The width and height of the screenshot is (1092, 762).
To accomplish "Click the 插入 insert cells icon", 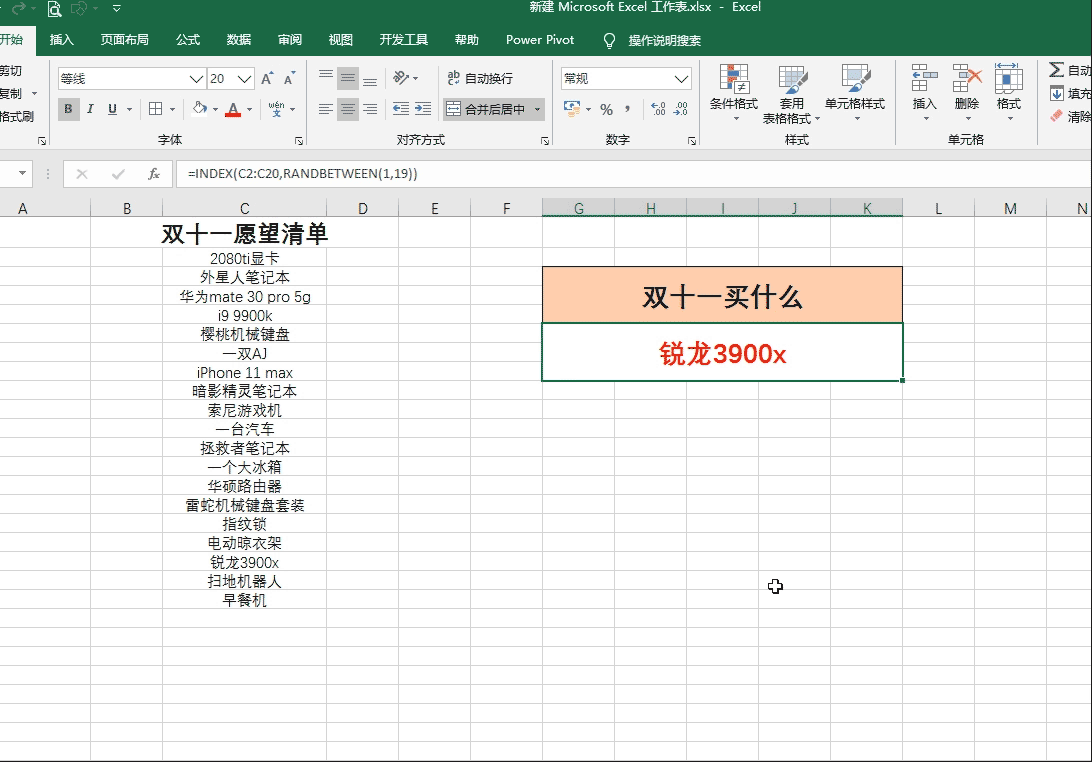I will (924, 79).
